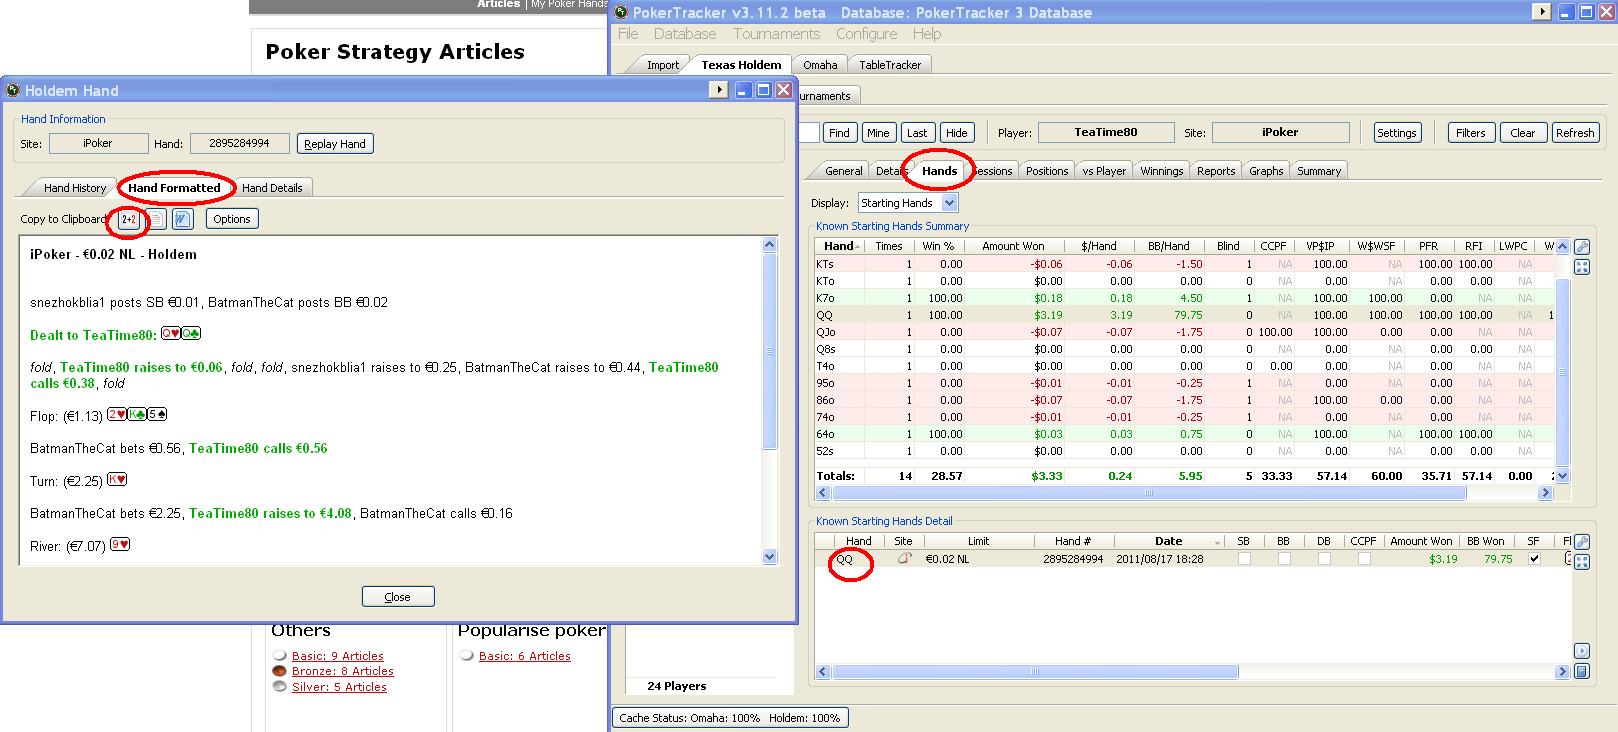The width and height of the screenshot is (1618, 732).
Task: Sort summary grid by Hand column header
Action: pos(841,246)
